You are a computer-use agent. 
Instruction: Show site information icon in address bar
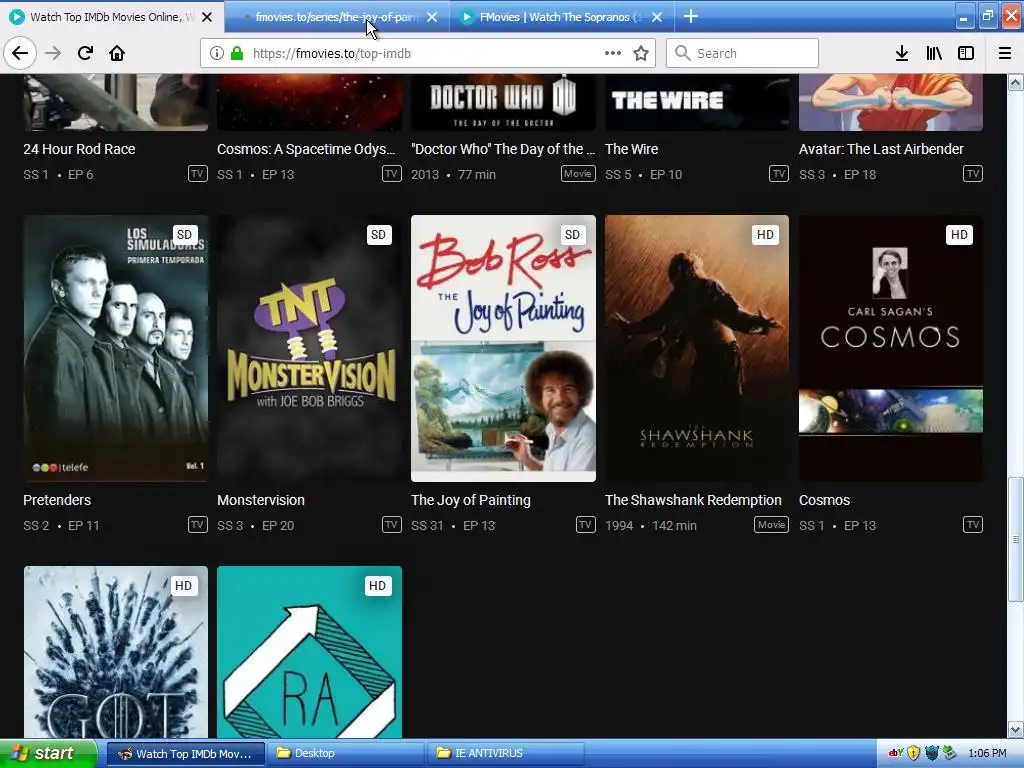(217, 53)
